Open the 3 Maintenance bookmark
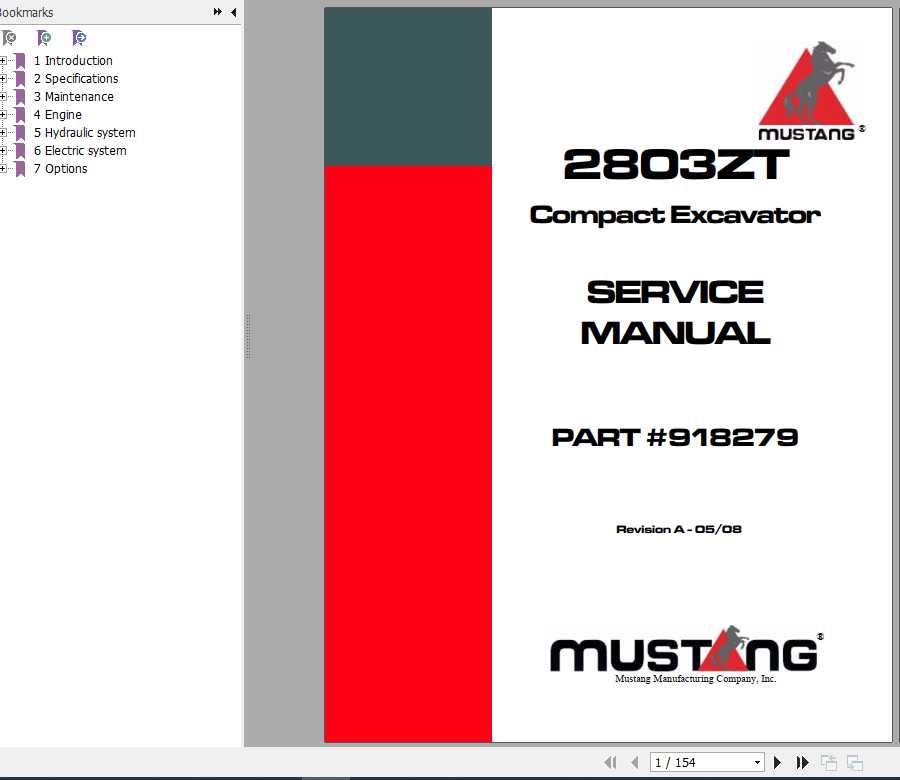Image resolution: width=900 pixels, height=780 pixels. (73, 96)
